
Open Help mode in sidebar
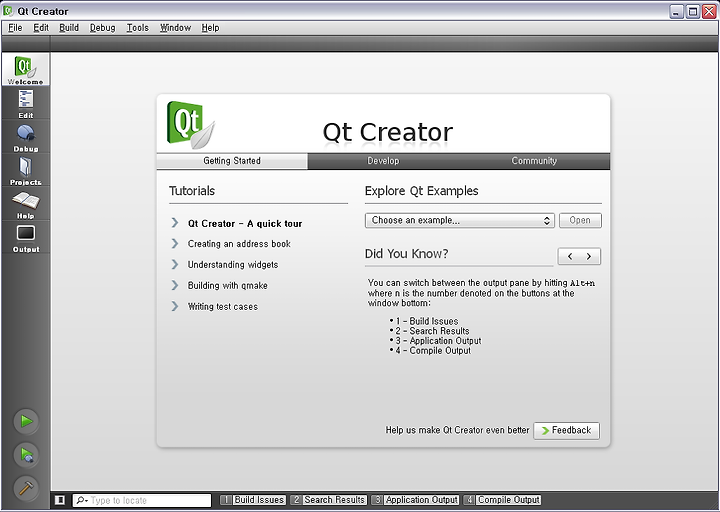point(25,204)
